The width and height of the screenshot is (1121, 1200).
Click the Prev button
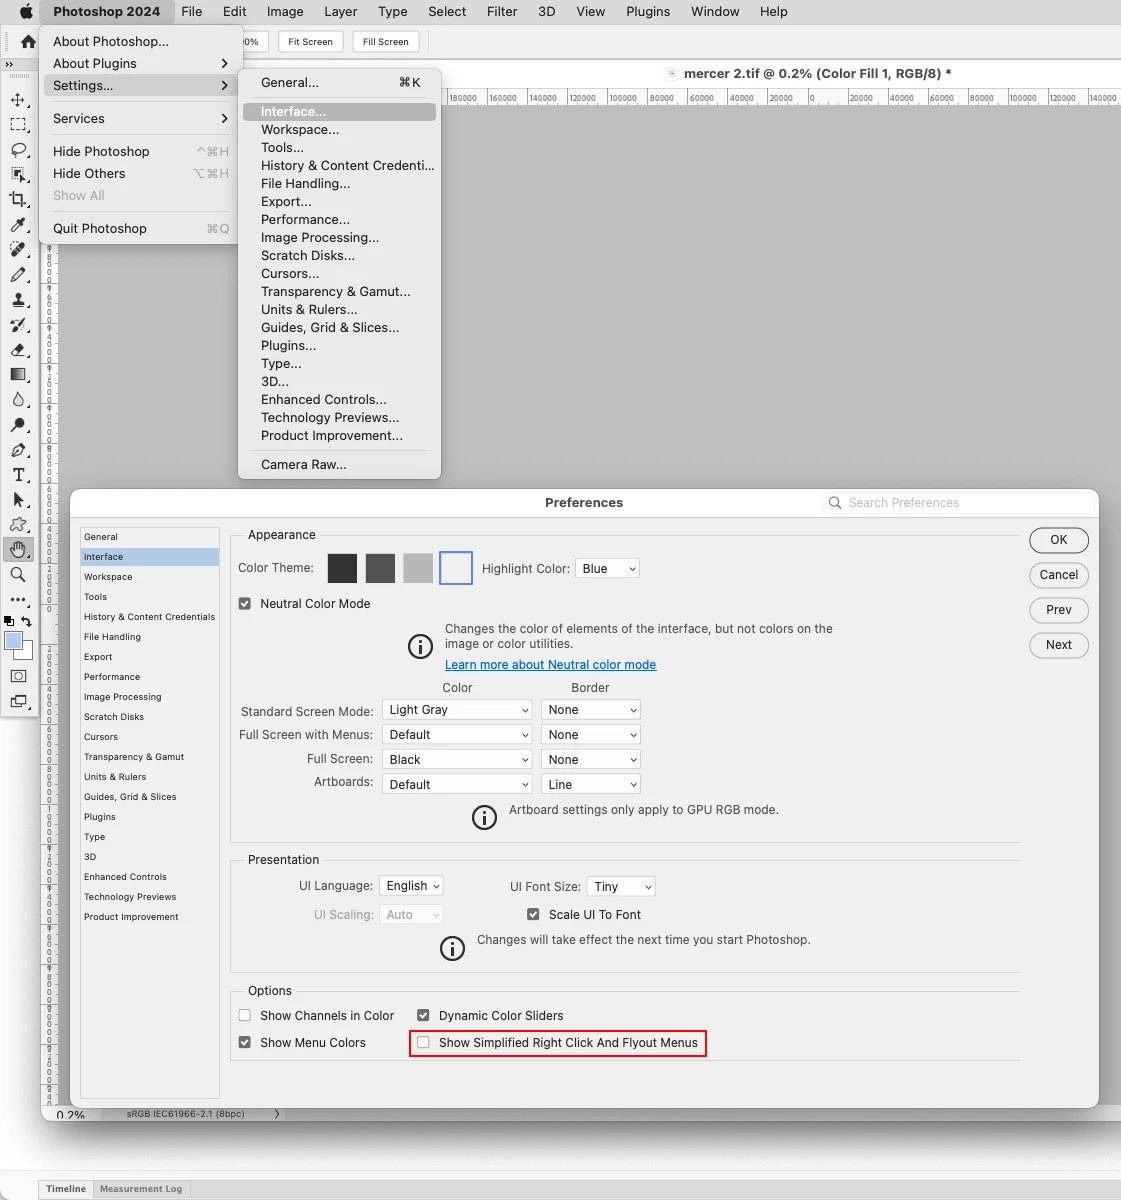click(x=1059, y=610)
